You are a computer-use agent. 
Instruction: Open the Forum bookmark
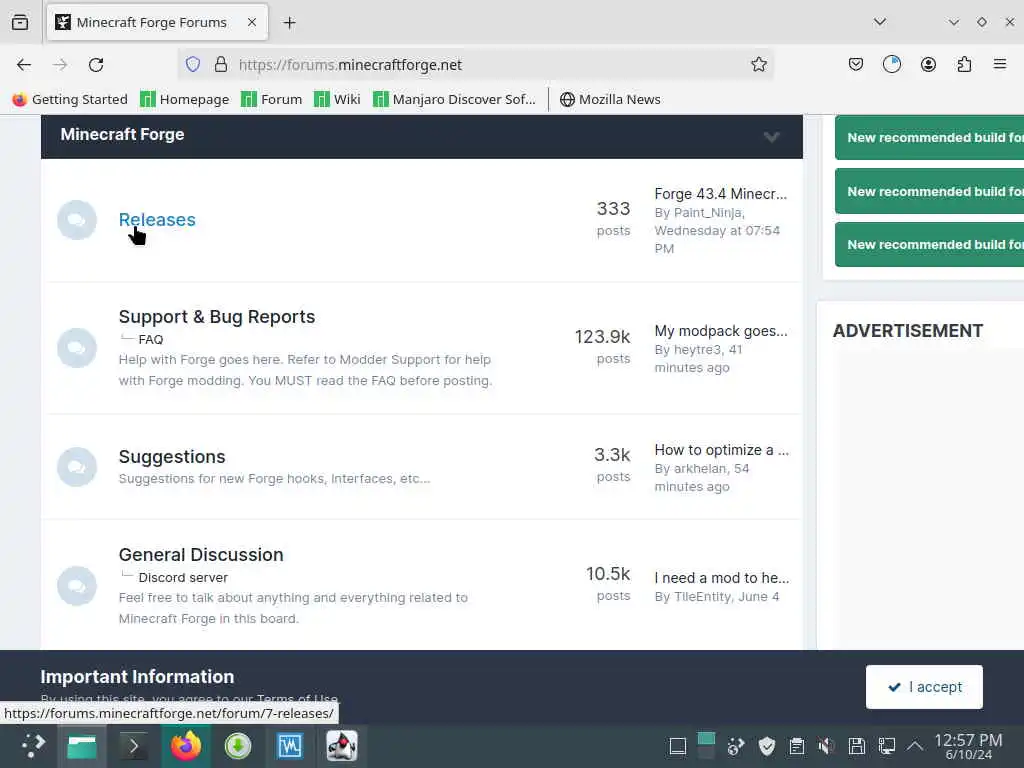coord(272,99)
